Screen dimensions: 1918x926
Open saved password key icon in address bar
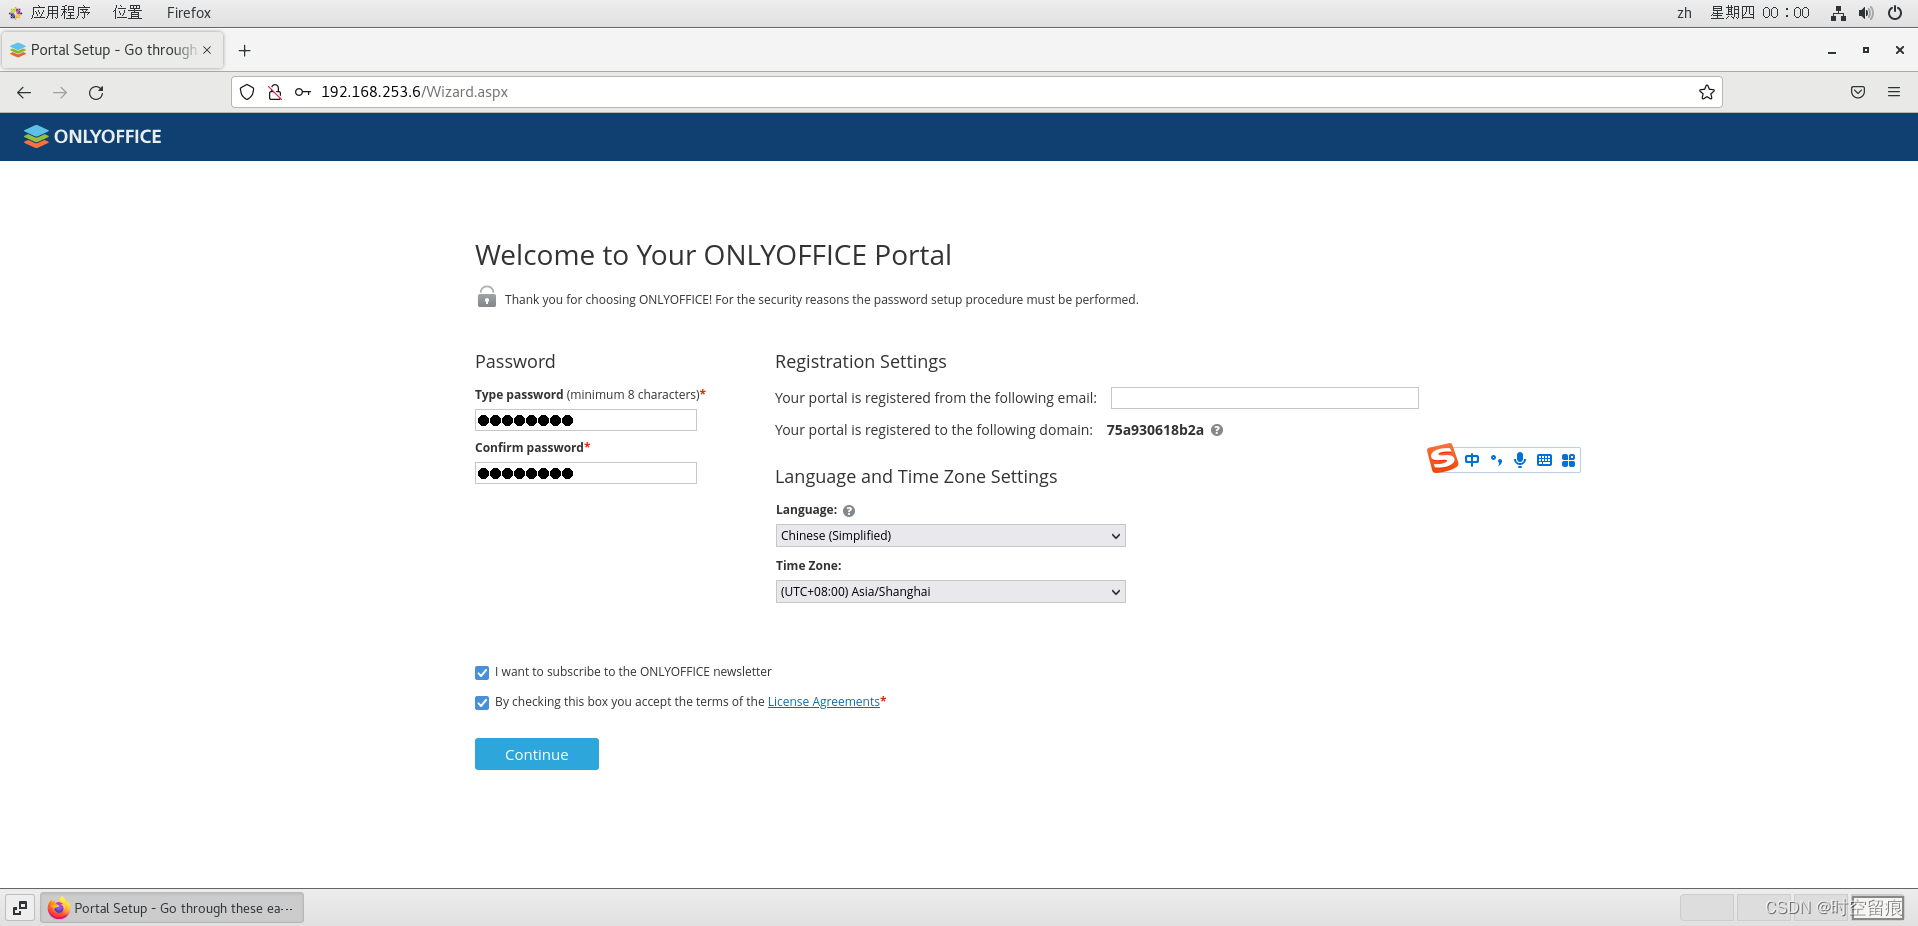pyautogui.click(x=302, y=92)
